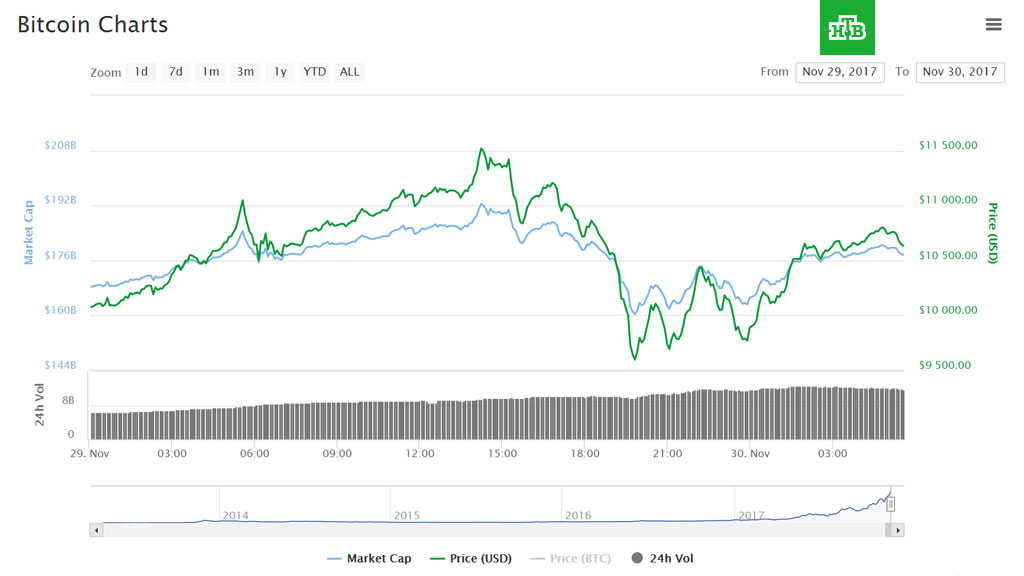Show ALL historical data
Screen dimensions: 1024x576
[x=350, y=72]
